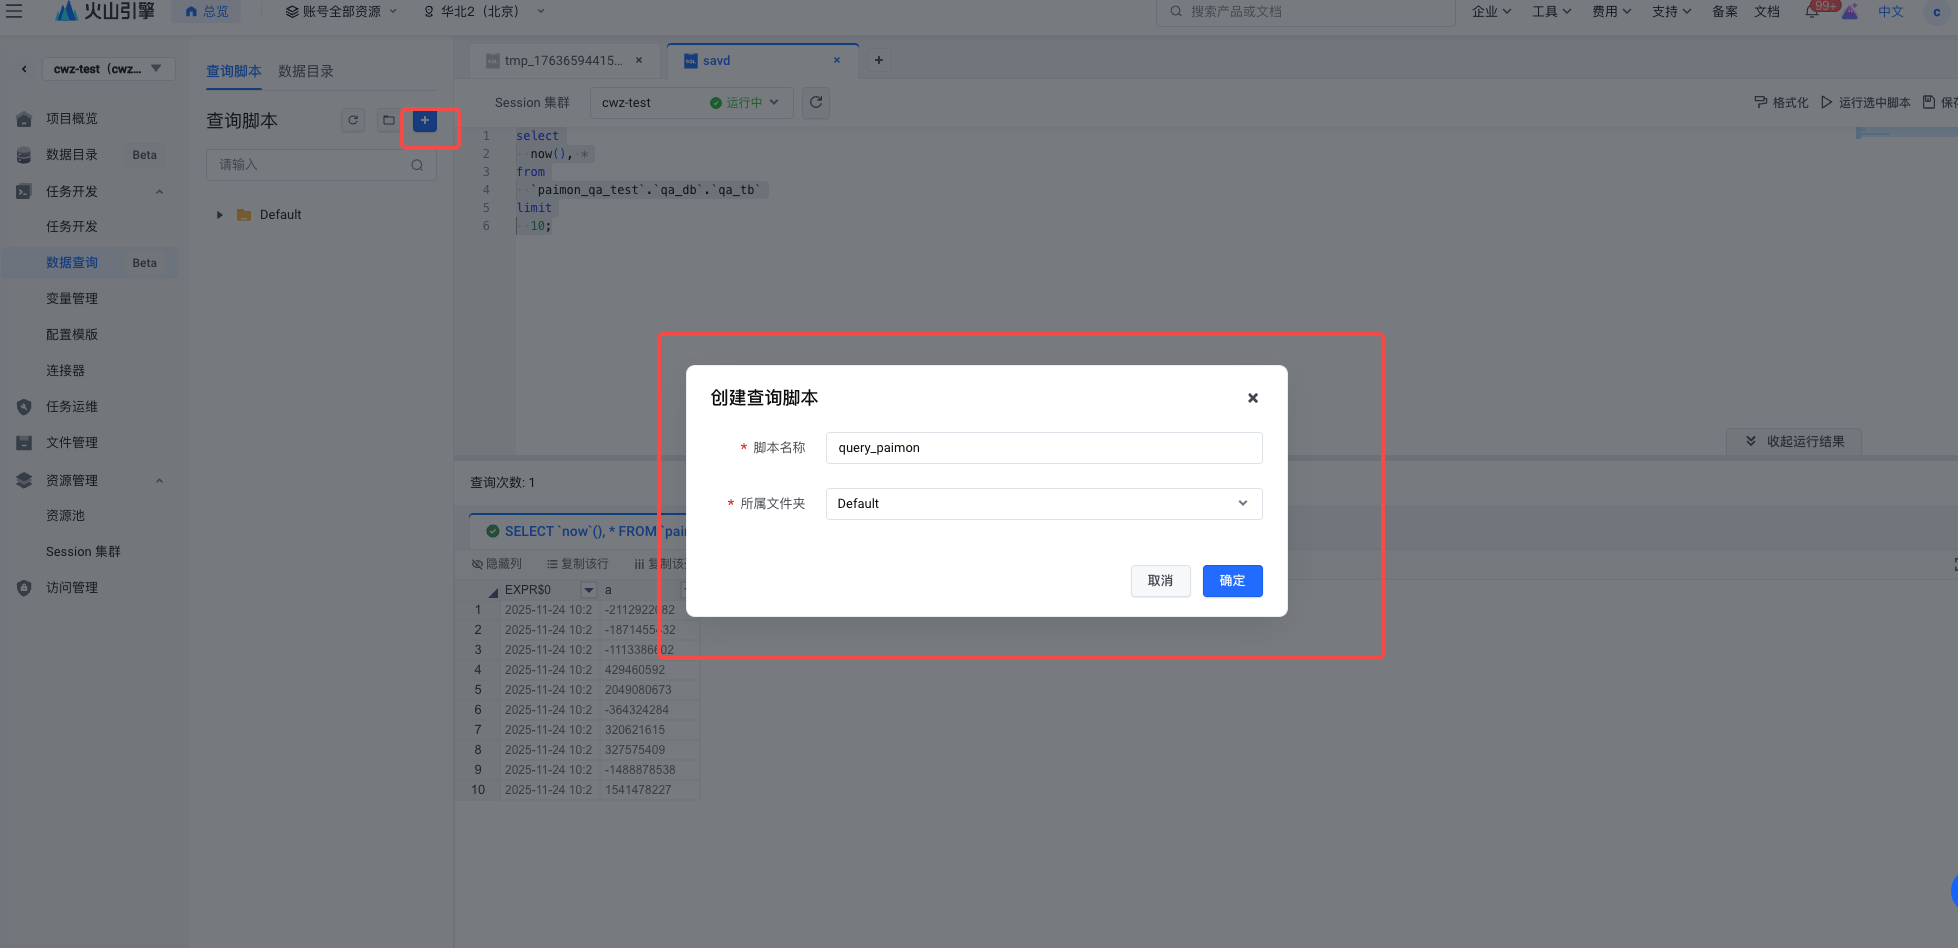Create a new folder in 查询脚本 panel
The width and height of the screenshot is (1958, 948).
(389, 120)
